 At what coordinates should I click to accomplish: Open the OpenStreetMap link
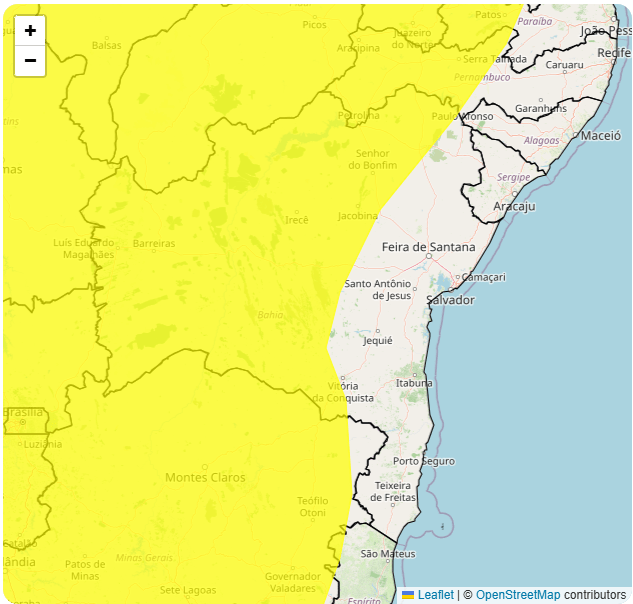tap(518, 595)
